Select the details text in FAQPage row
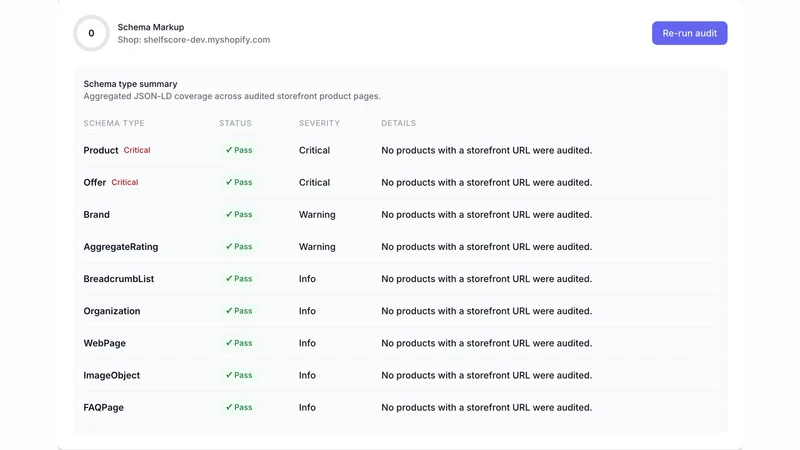Viewport: 800px width, 450px height. coord(487,408)
